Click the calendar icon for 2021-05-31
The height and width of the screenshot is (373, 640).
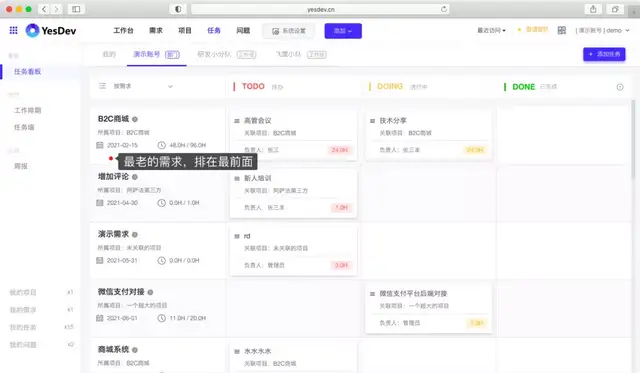(100, 260)
